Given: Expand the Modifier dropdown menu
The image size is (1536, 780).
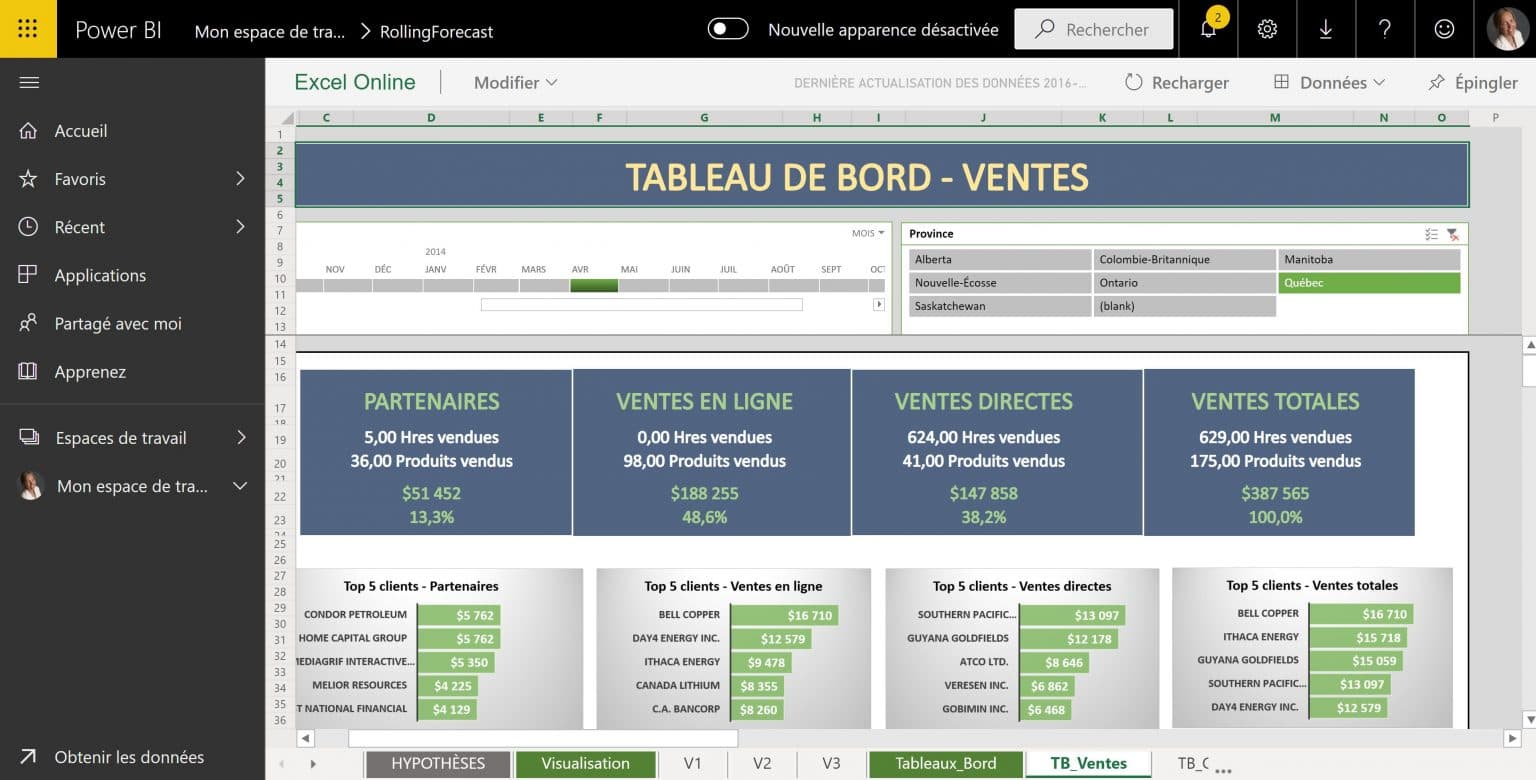Looking at the screenshot, I should (x=515, y=82).
